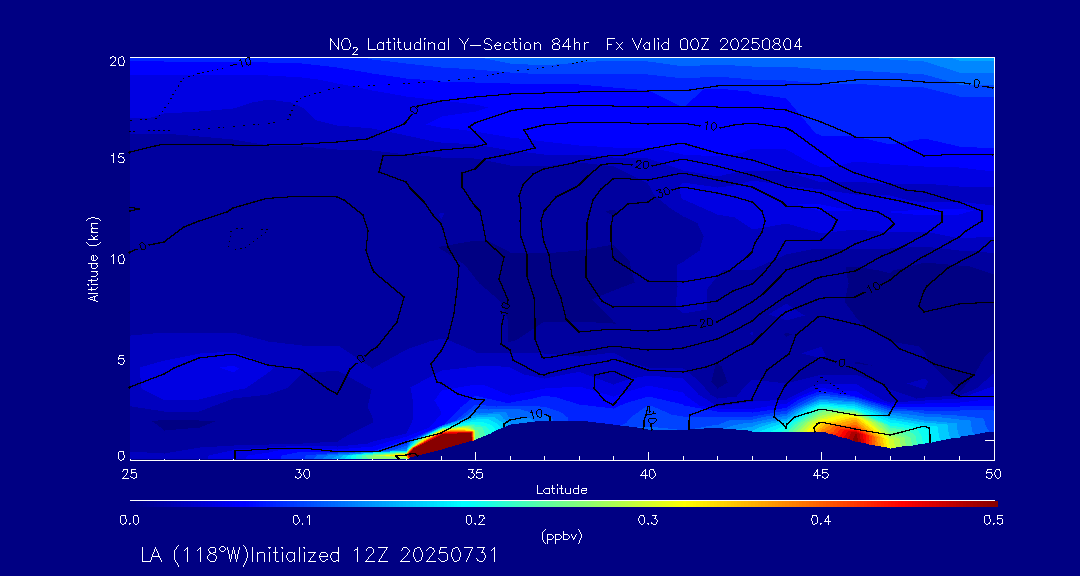Click the dark red NO2 plume near latitude 34
This screenshot has height=576, width=1080.
click(442, 442)
